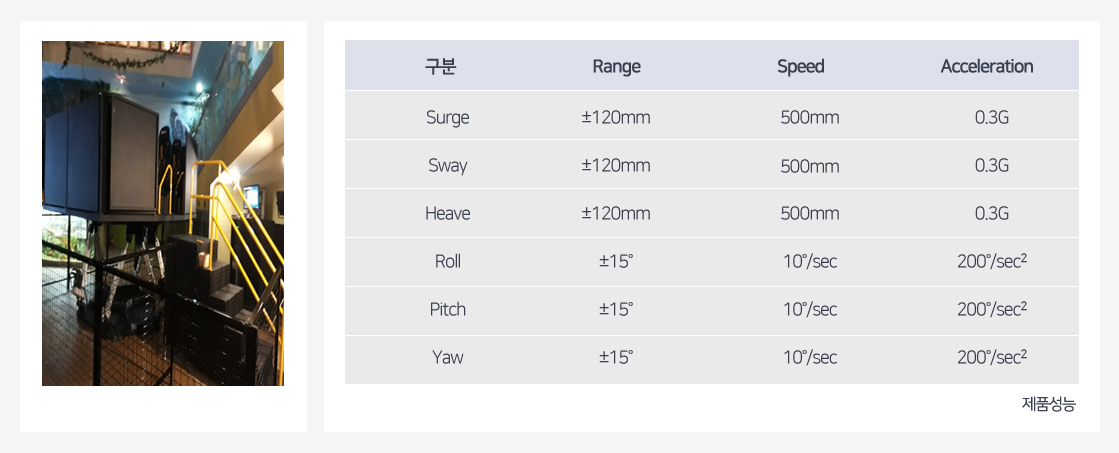Select the Surge acceleration 0.3G cell
Screen dimensions: 1119x453
tap(992, 117)
